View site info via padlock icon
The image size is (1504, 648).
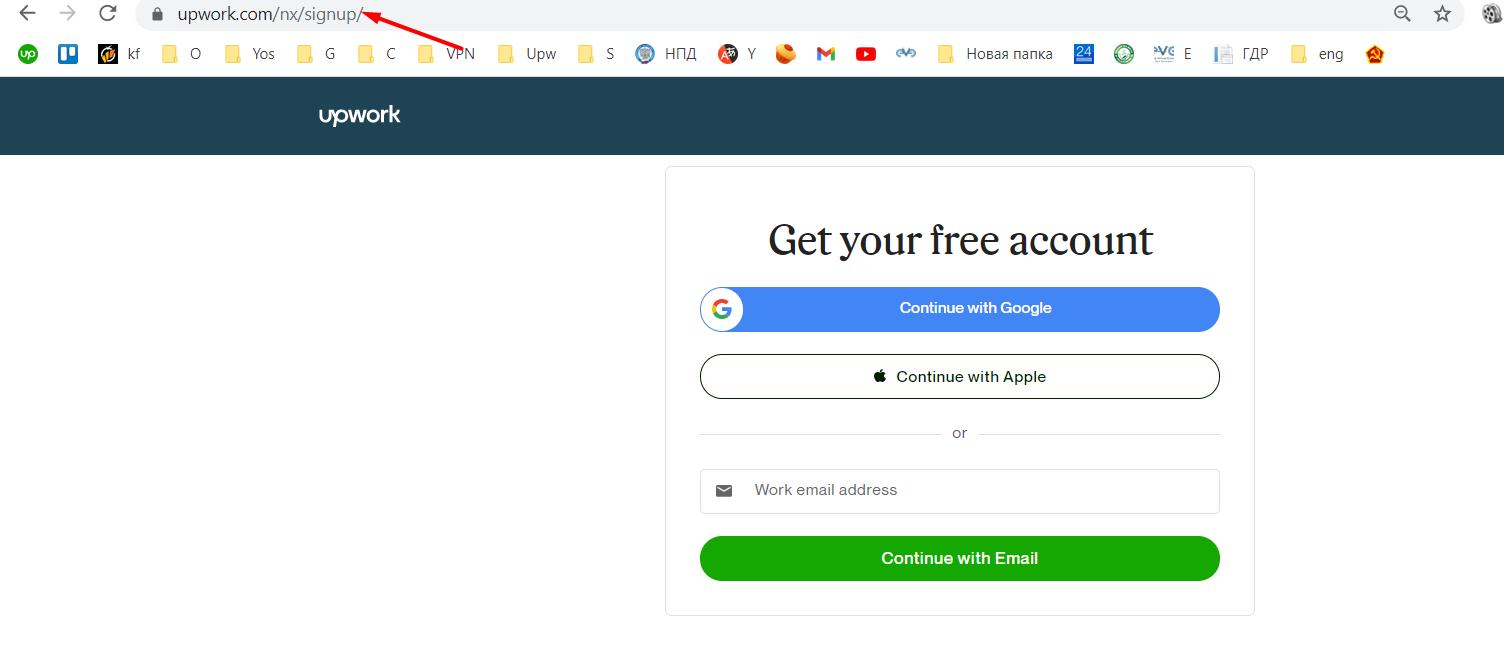pos(157,14)
